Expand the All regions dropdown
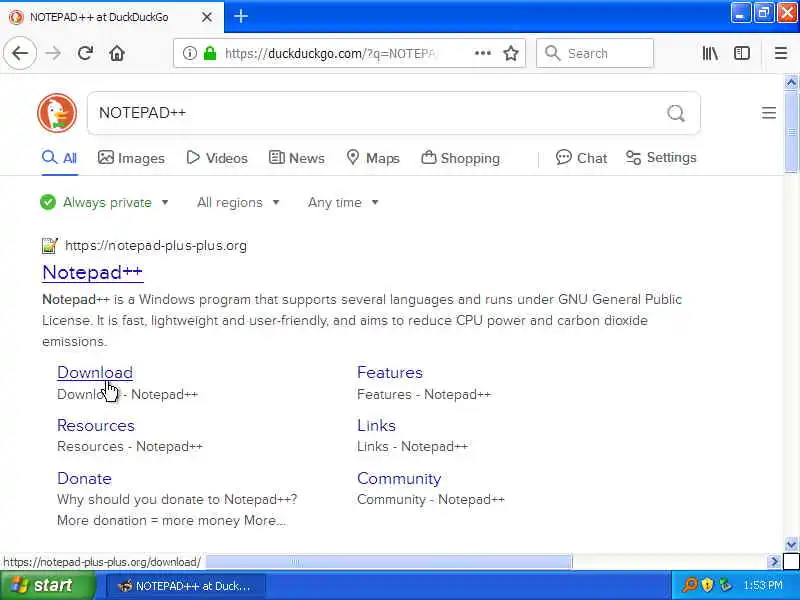This screenshot has height=600, width=800. 238,203
